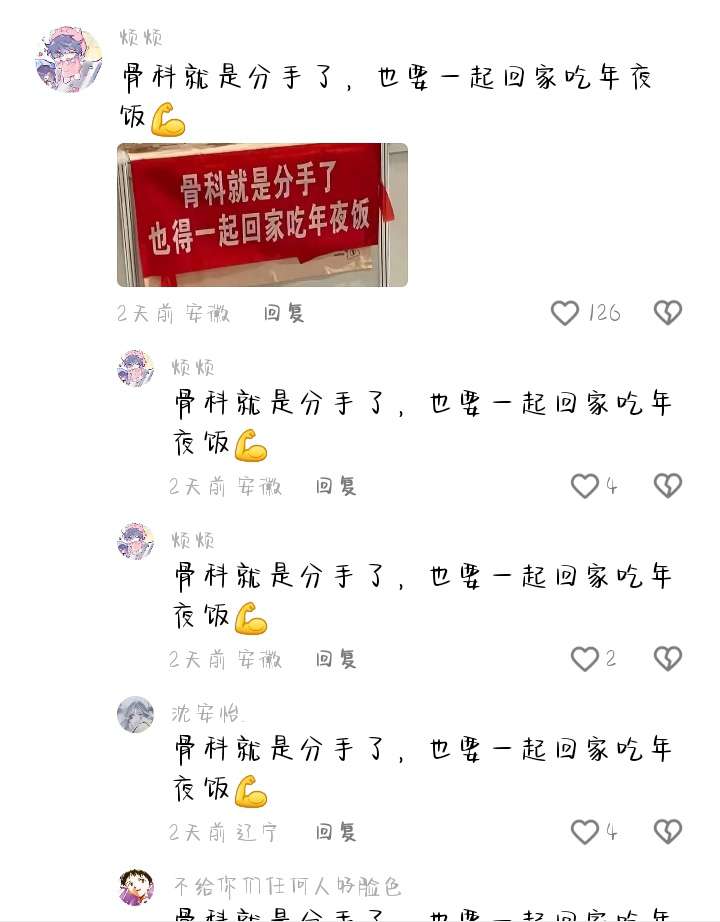Image resolution: width=720 pixels, height=922 pixels.
Task: Reply to the comment with 2 likes
Action: pos(335,659)
